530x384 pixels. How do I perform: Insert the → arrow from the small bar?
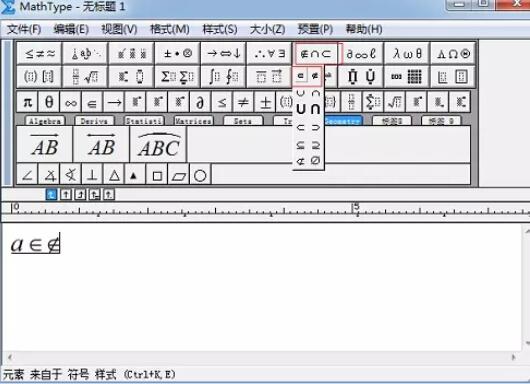click(114, 102)
